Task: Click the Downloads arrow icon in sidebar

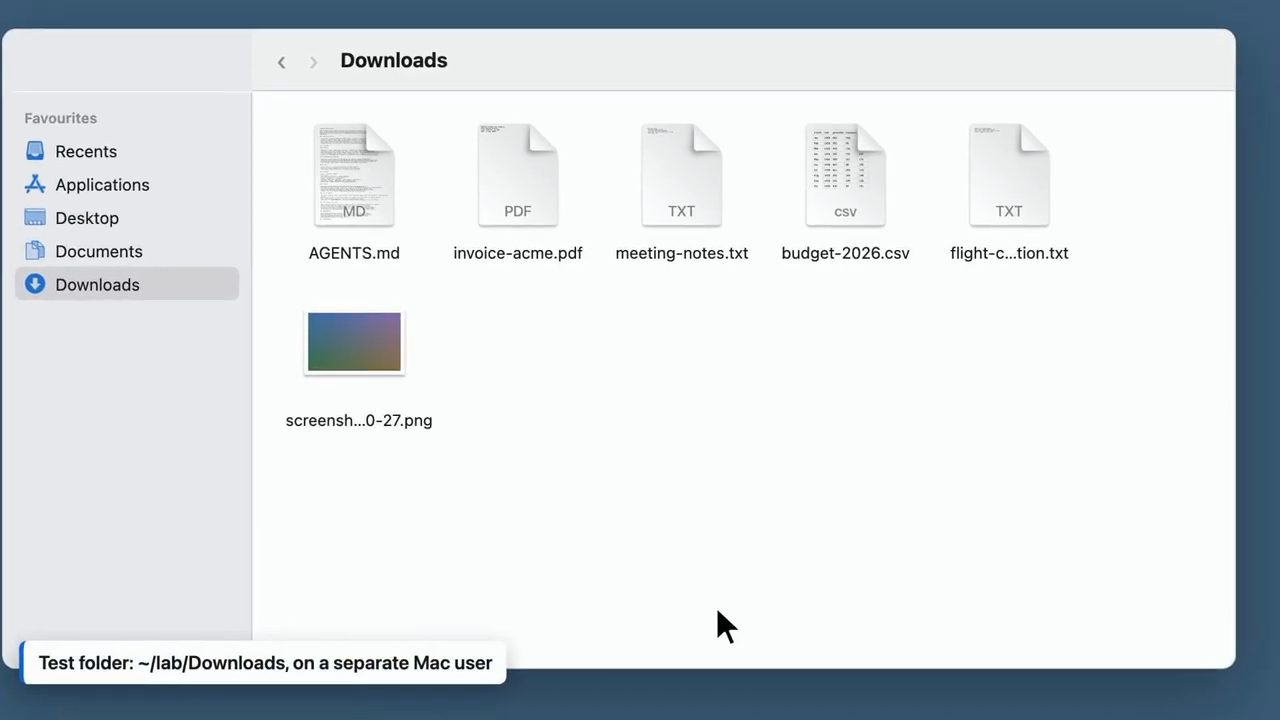Action: click(x=35, y=284)
